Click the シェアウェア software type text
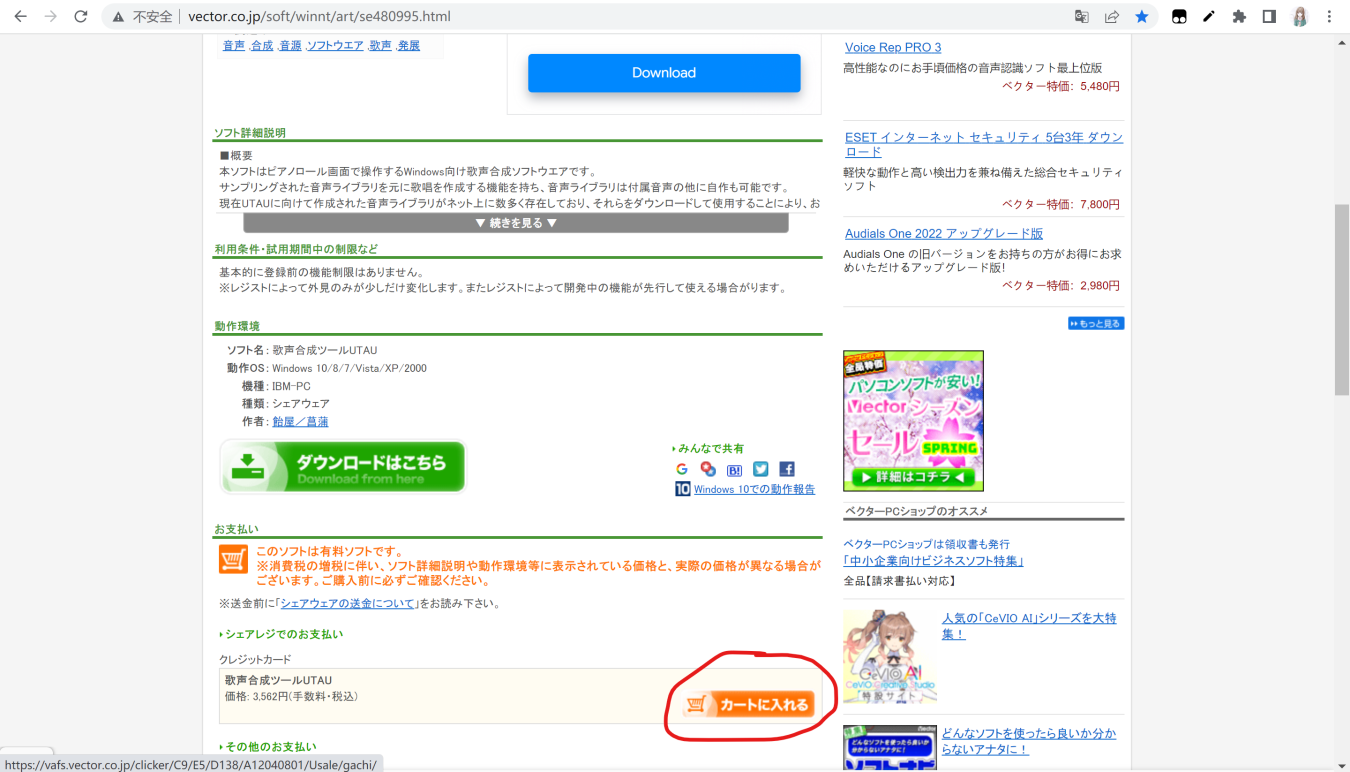 (301, 404)
